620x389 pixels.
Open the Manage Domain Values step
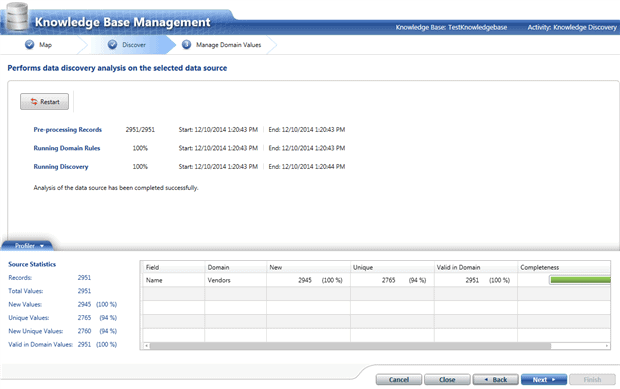point(229,45)
